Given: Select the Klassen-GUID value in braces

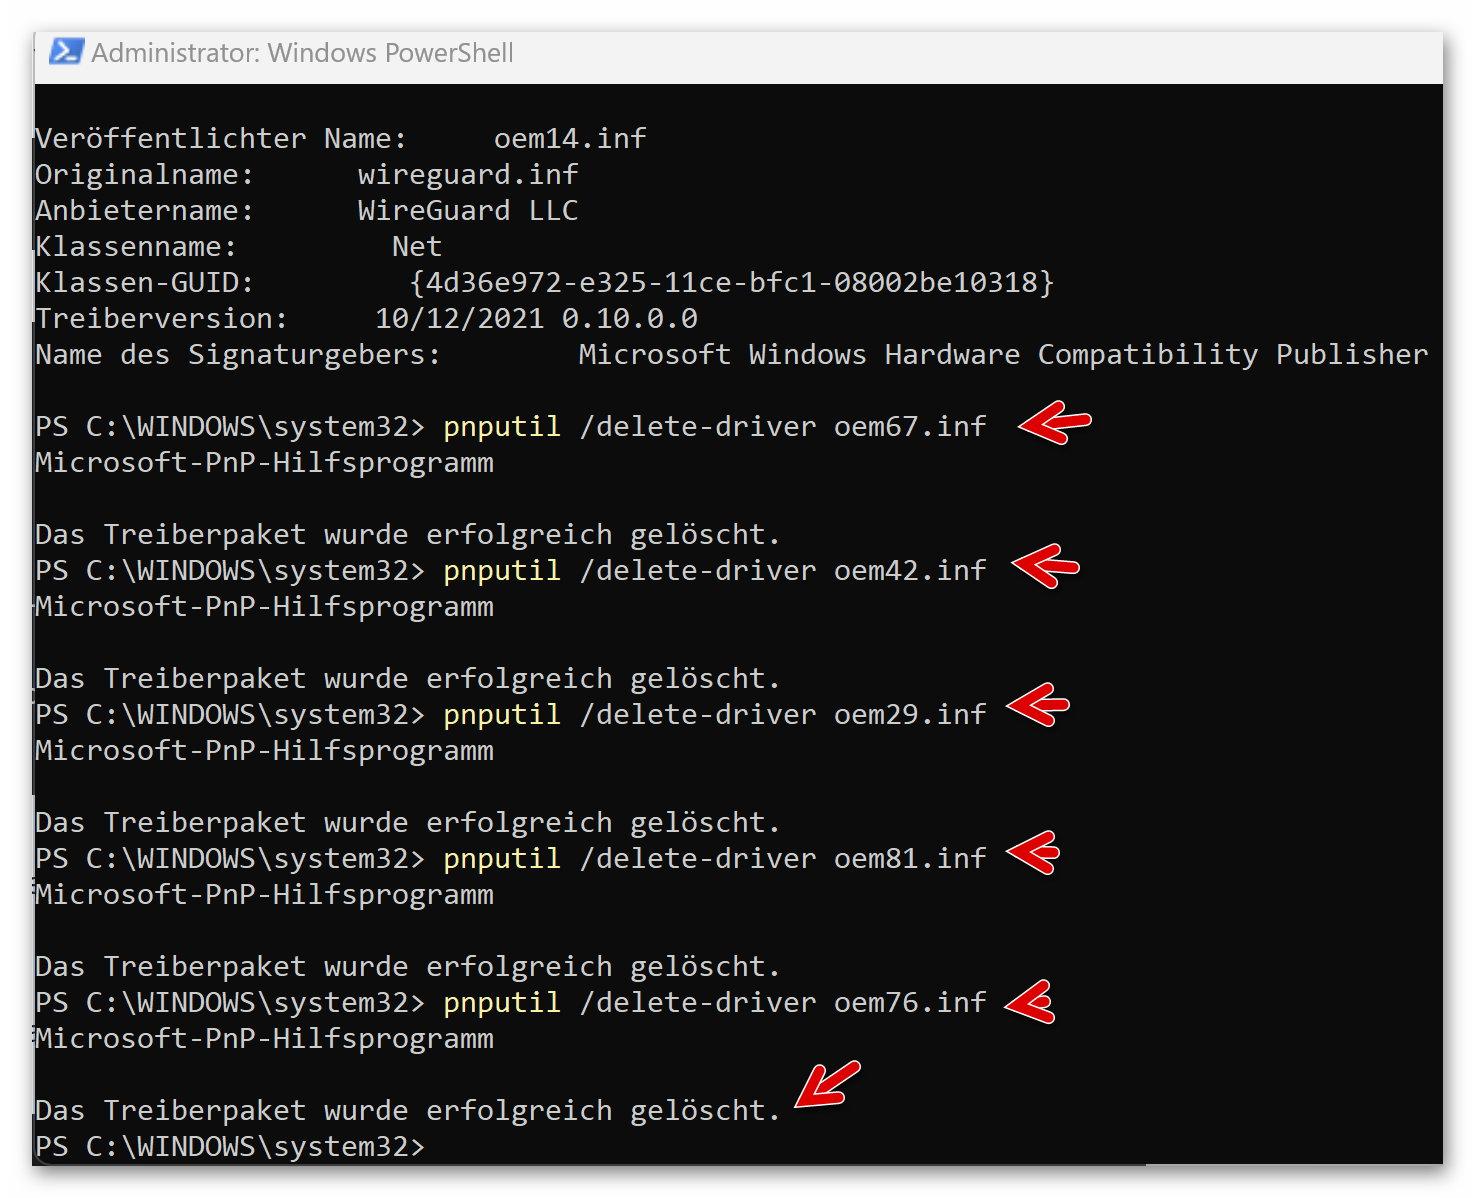Looking at the screenshot, I should pos(731,282).
